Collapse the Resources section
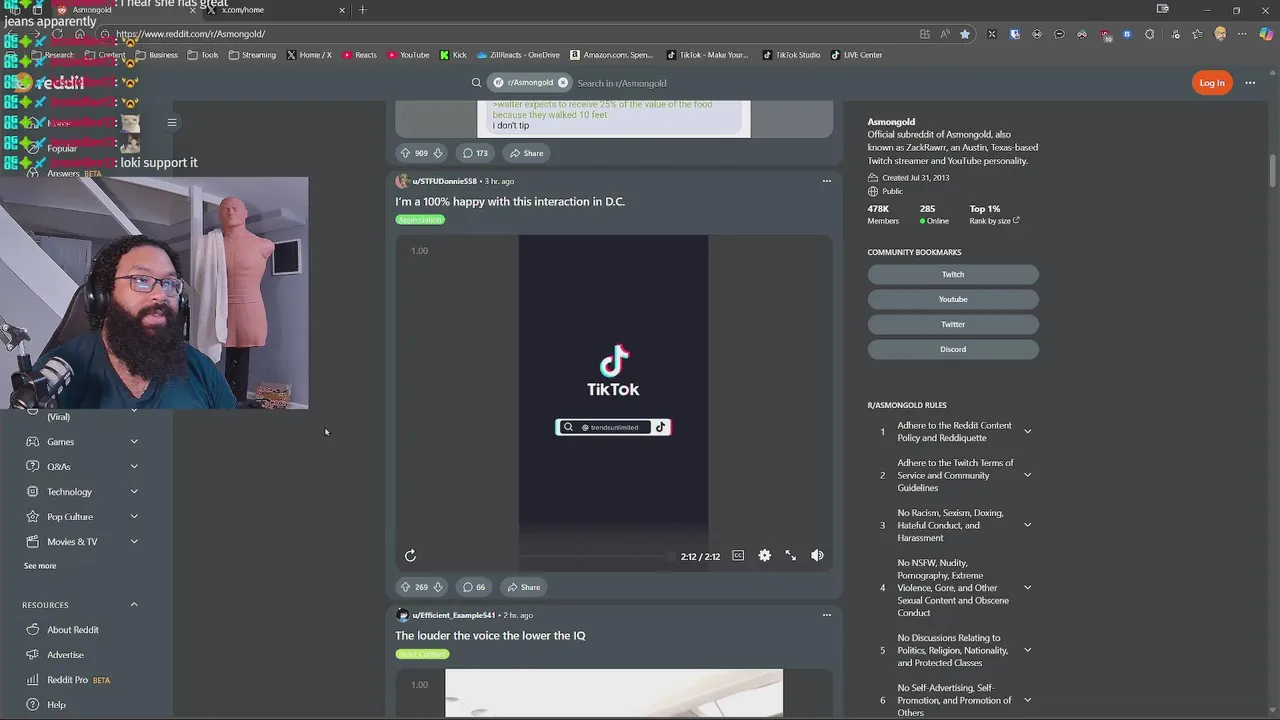 coord(134,605)
